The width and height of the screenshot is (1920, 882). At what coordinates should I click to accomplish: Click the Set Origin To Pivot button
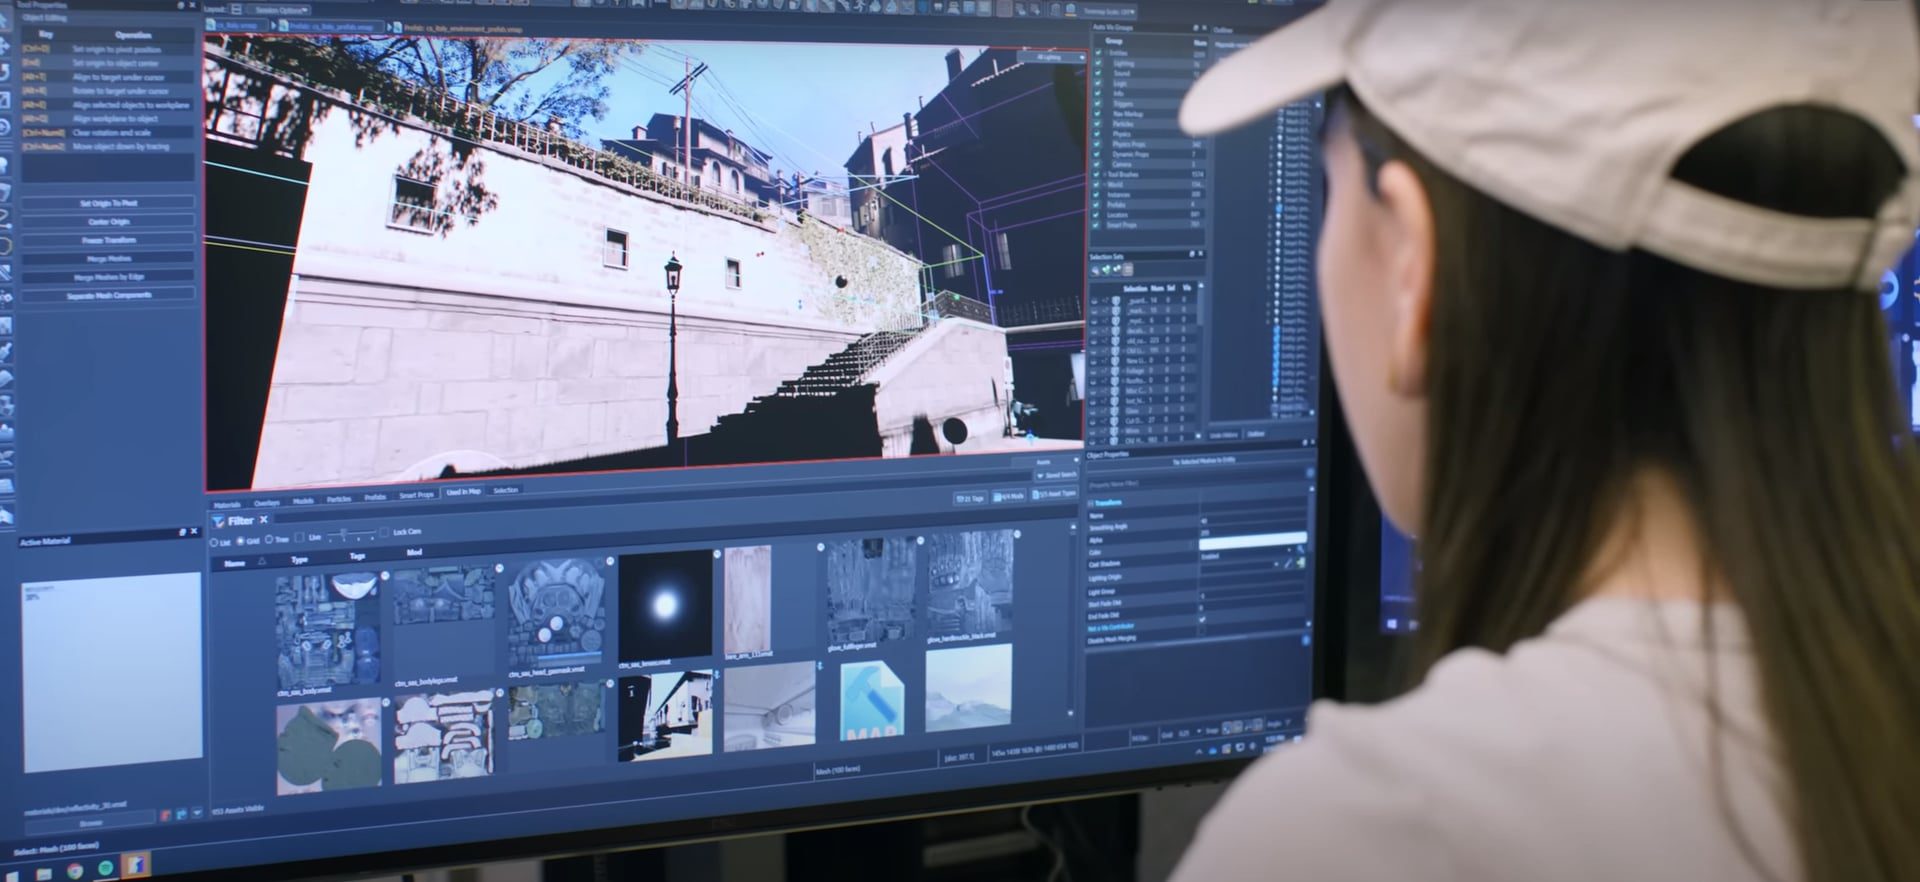[x=108, y=203]
